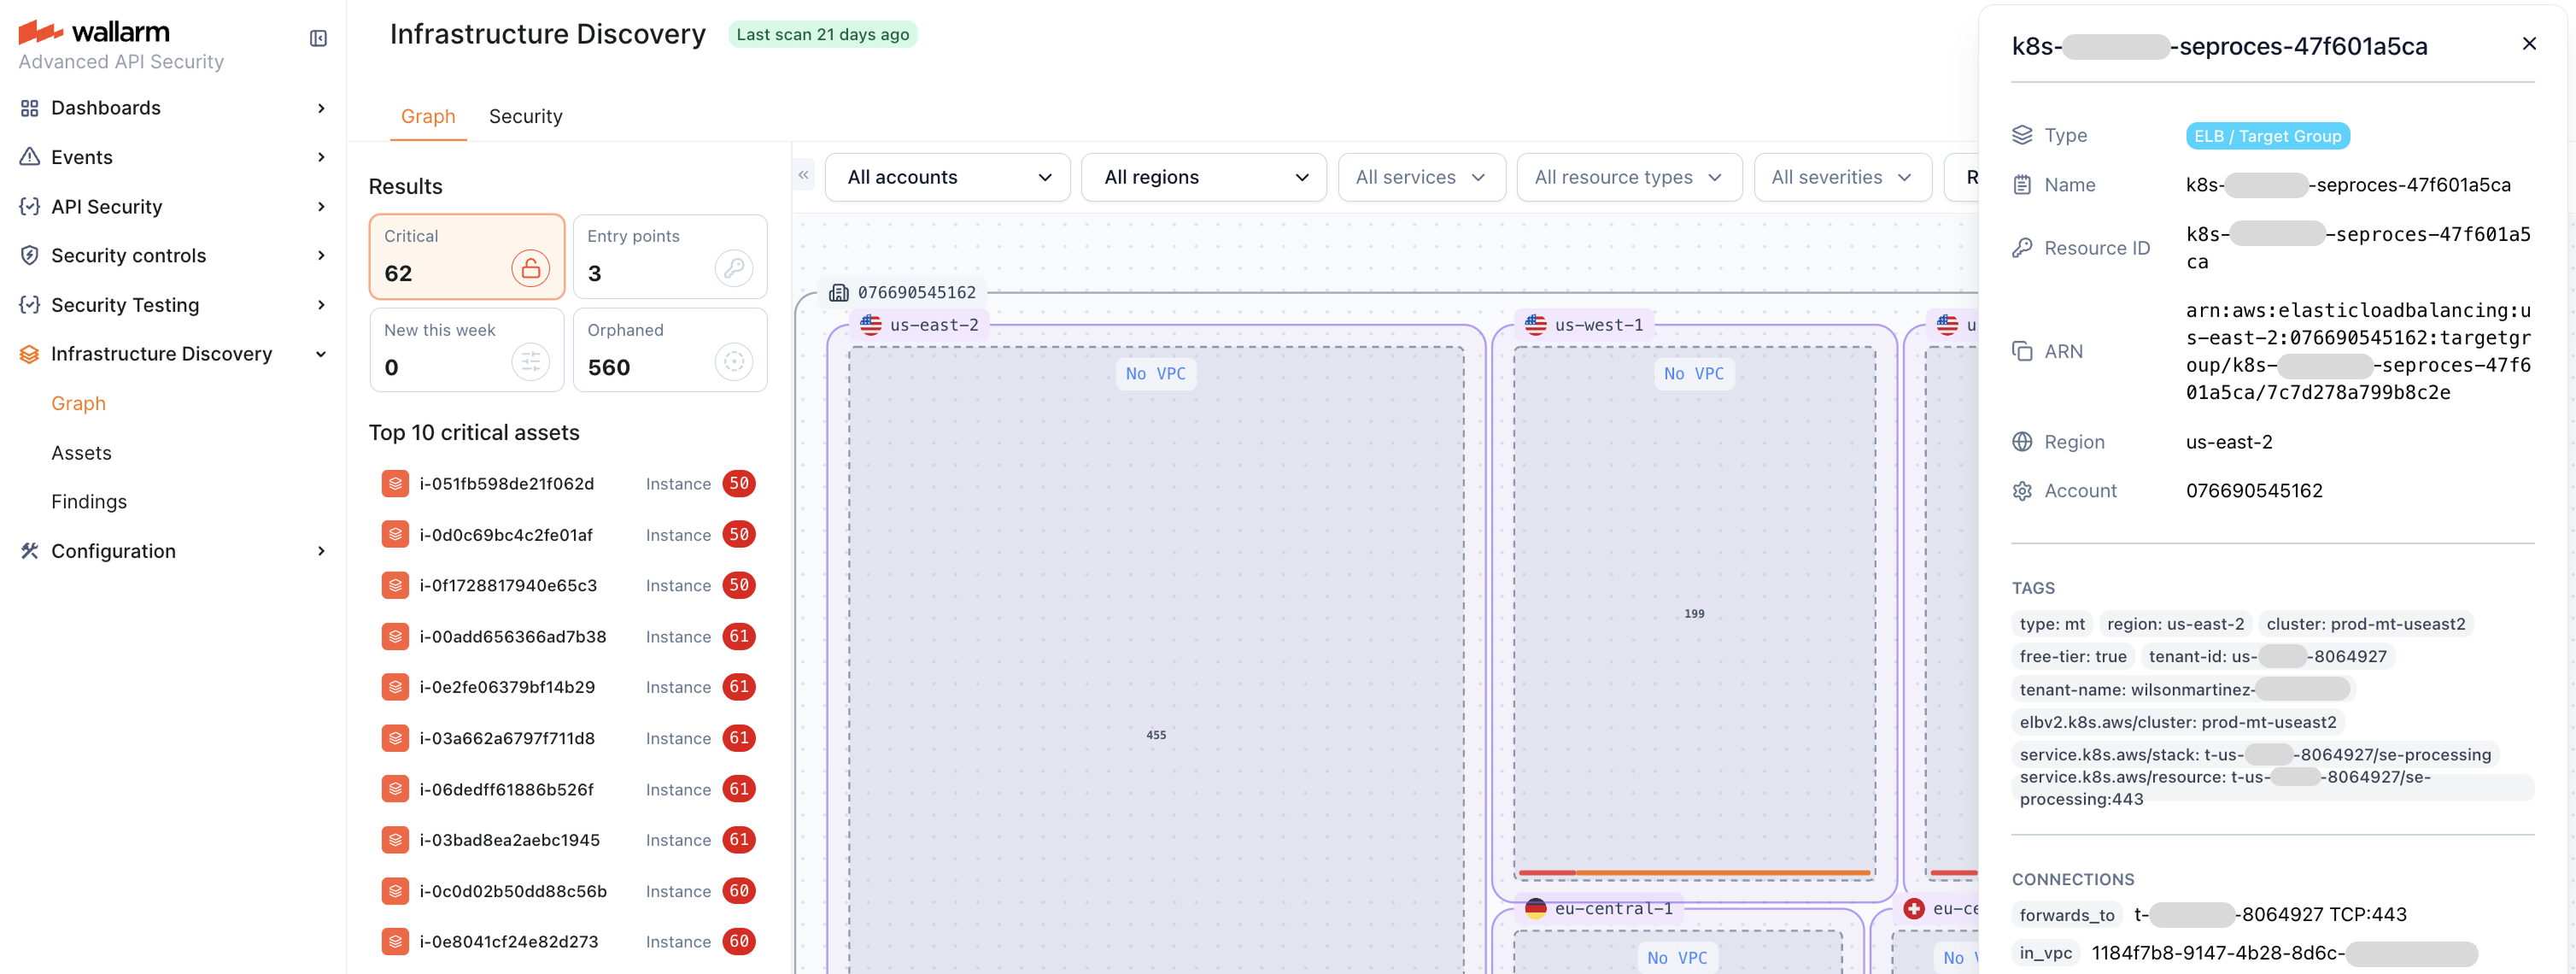Click the US flag on us-east-2
2576x974 pixels.
pos(871,325)
